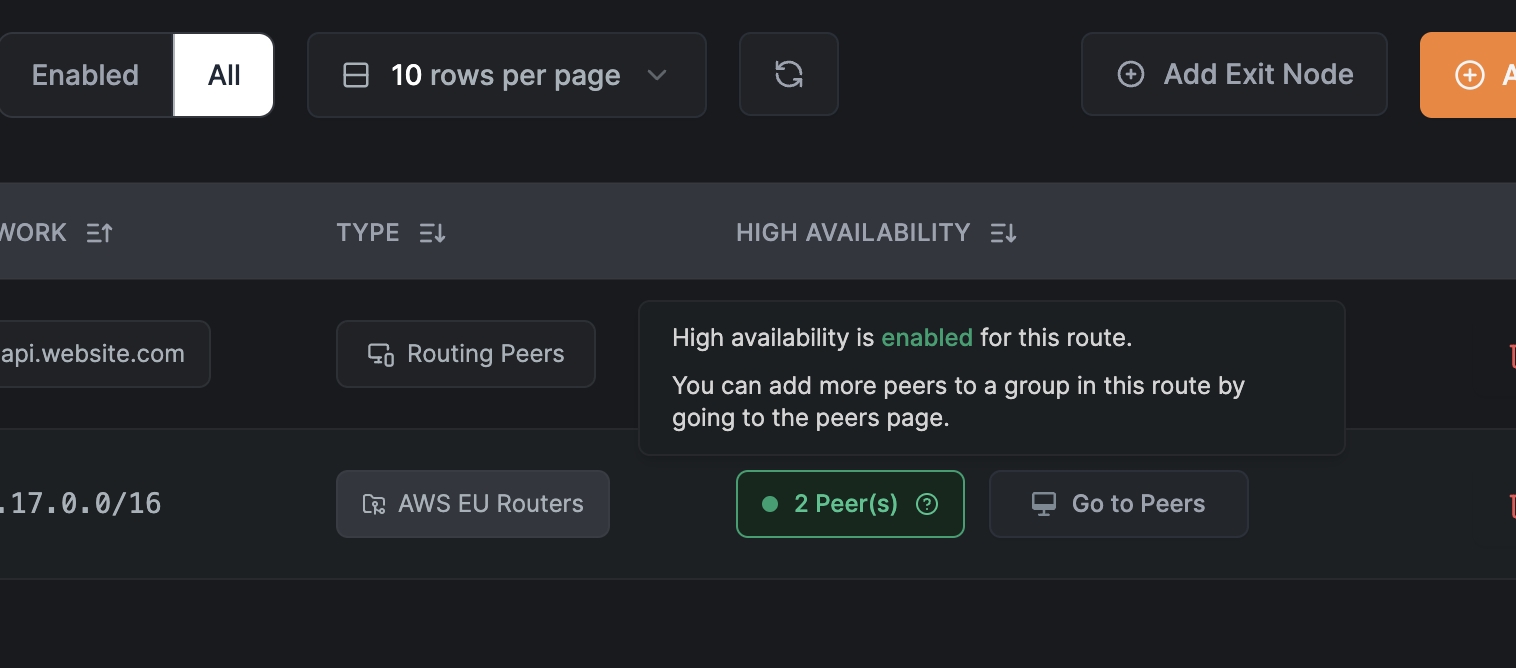Click the red delete icon for api.website.com route
The height and width of the screenshot is (668, 1516).
pos(1512,355)
